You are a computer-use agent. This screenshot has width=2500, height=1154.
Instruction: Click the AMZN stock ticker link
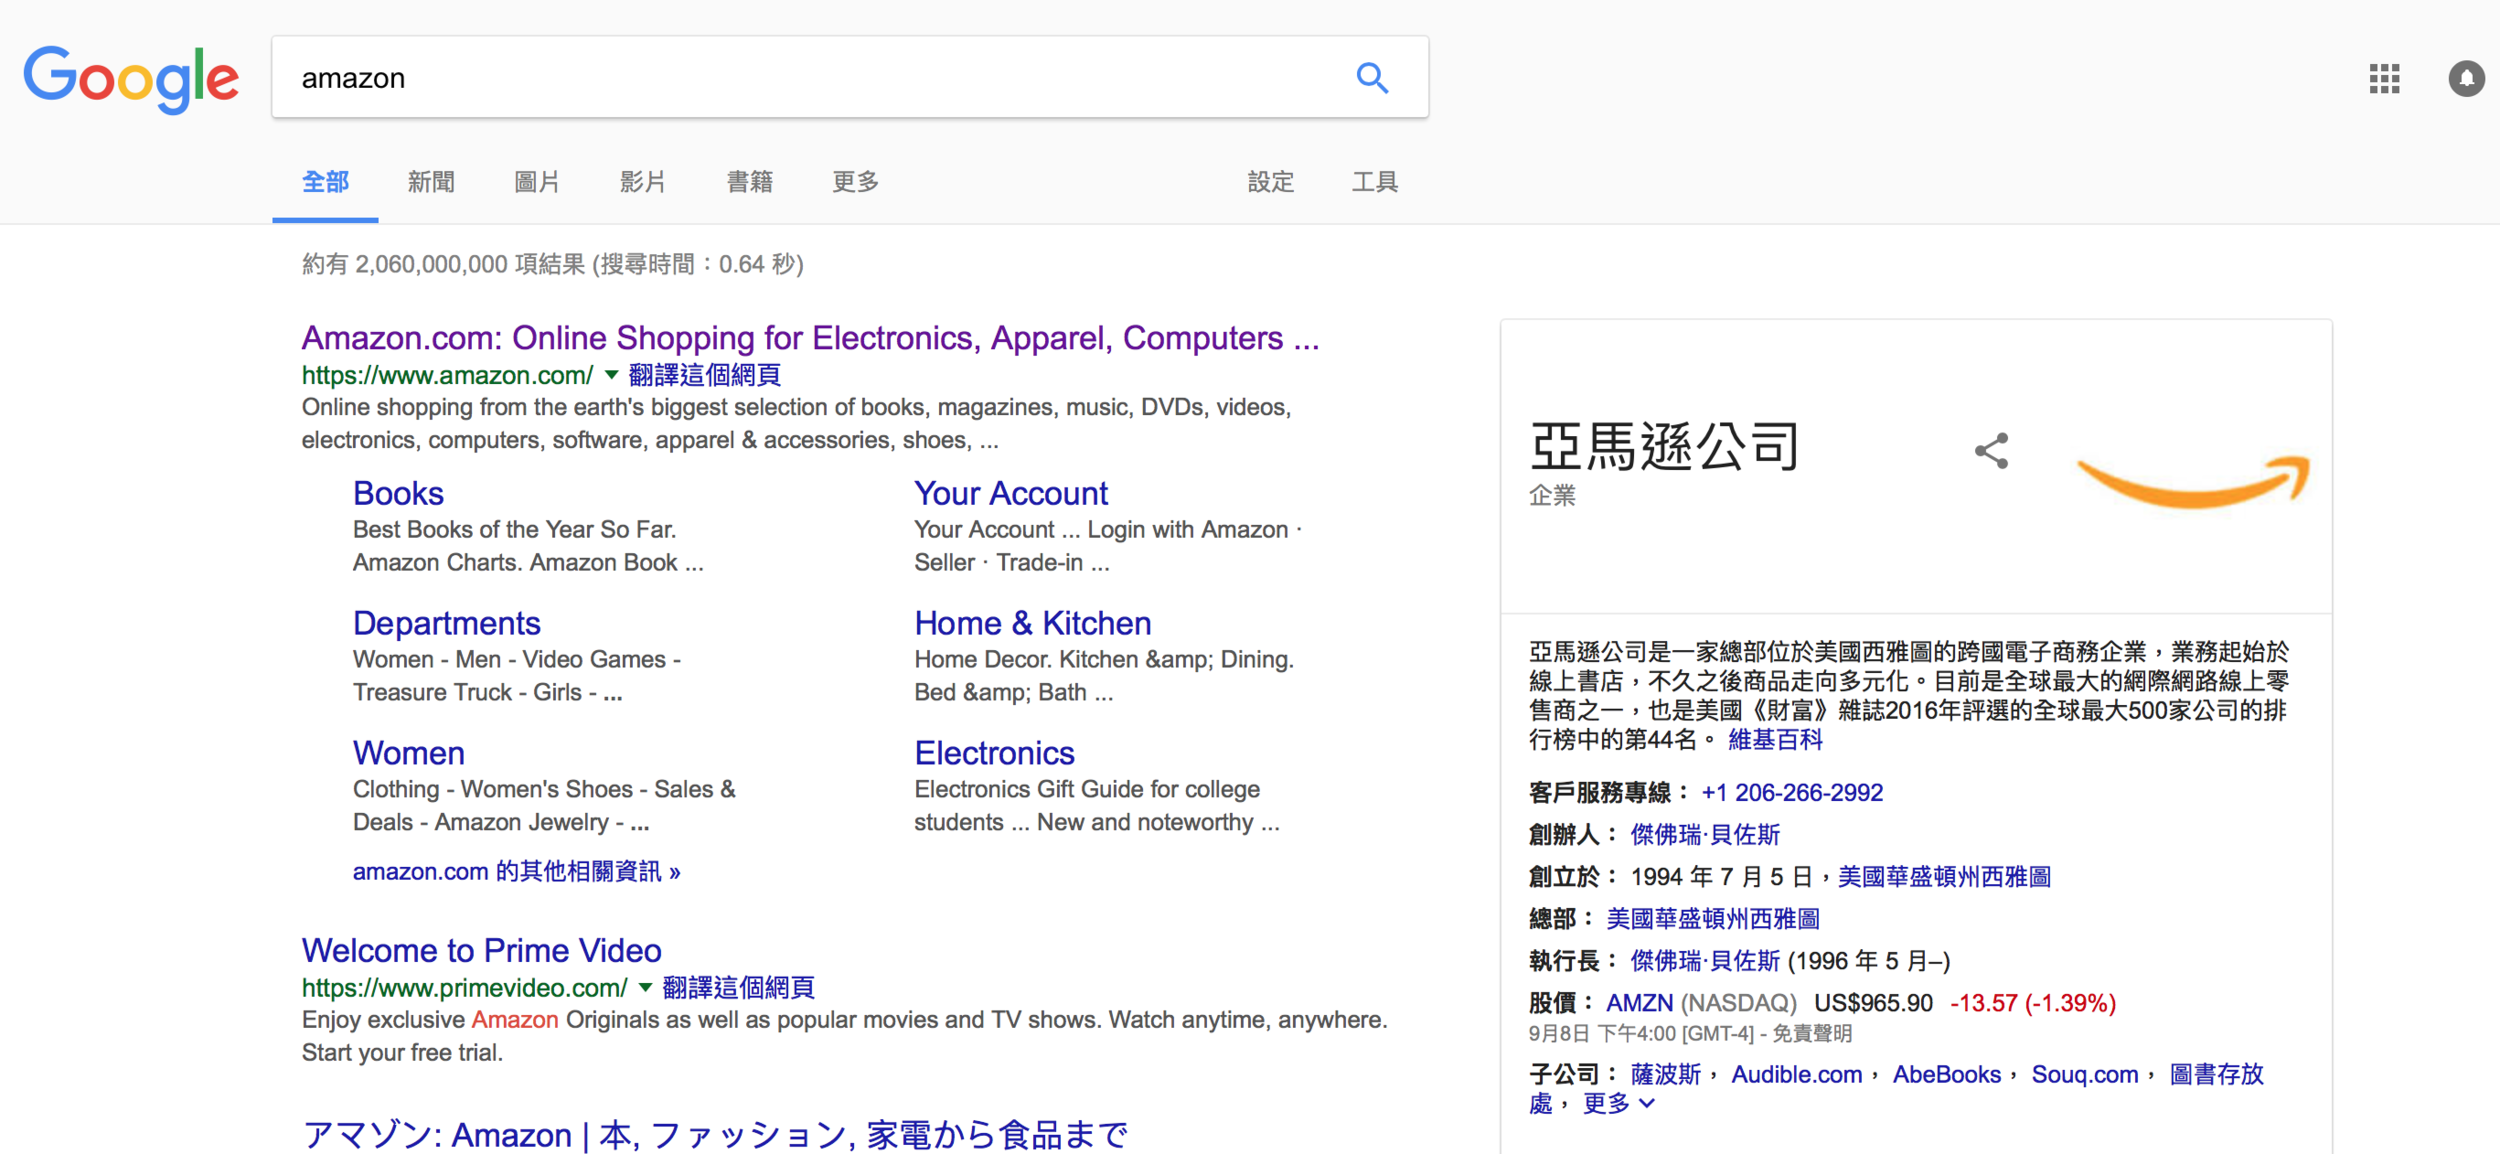[1639, 1003]
